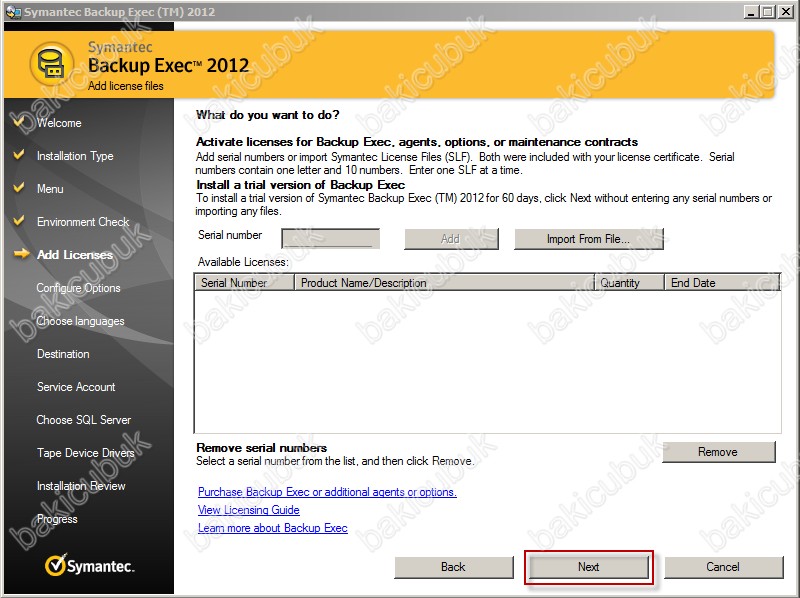Click Next to continue installation
Viewport: 800px width, 598px height.
589,567
